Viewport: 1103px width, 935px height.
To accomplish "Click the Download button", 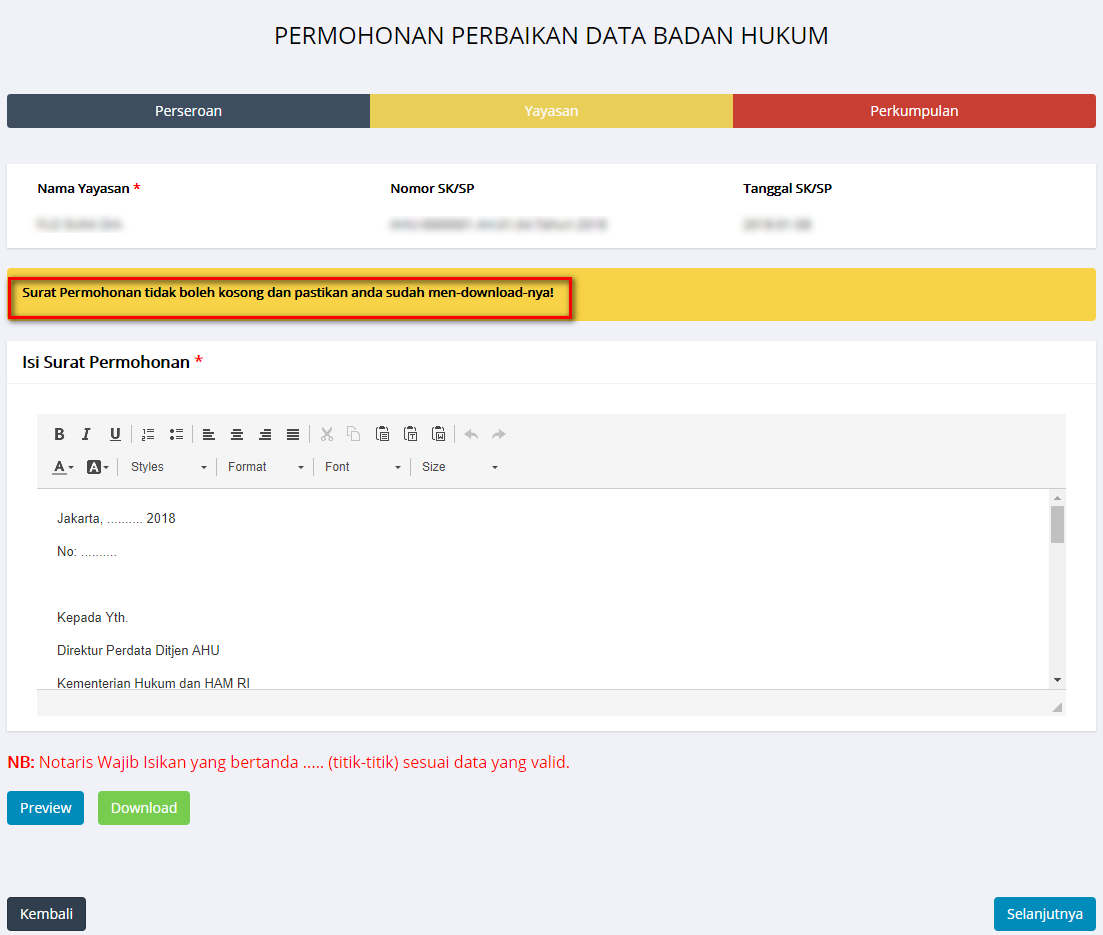I will (144, 808).
